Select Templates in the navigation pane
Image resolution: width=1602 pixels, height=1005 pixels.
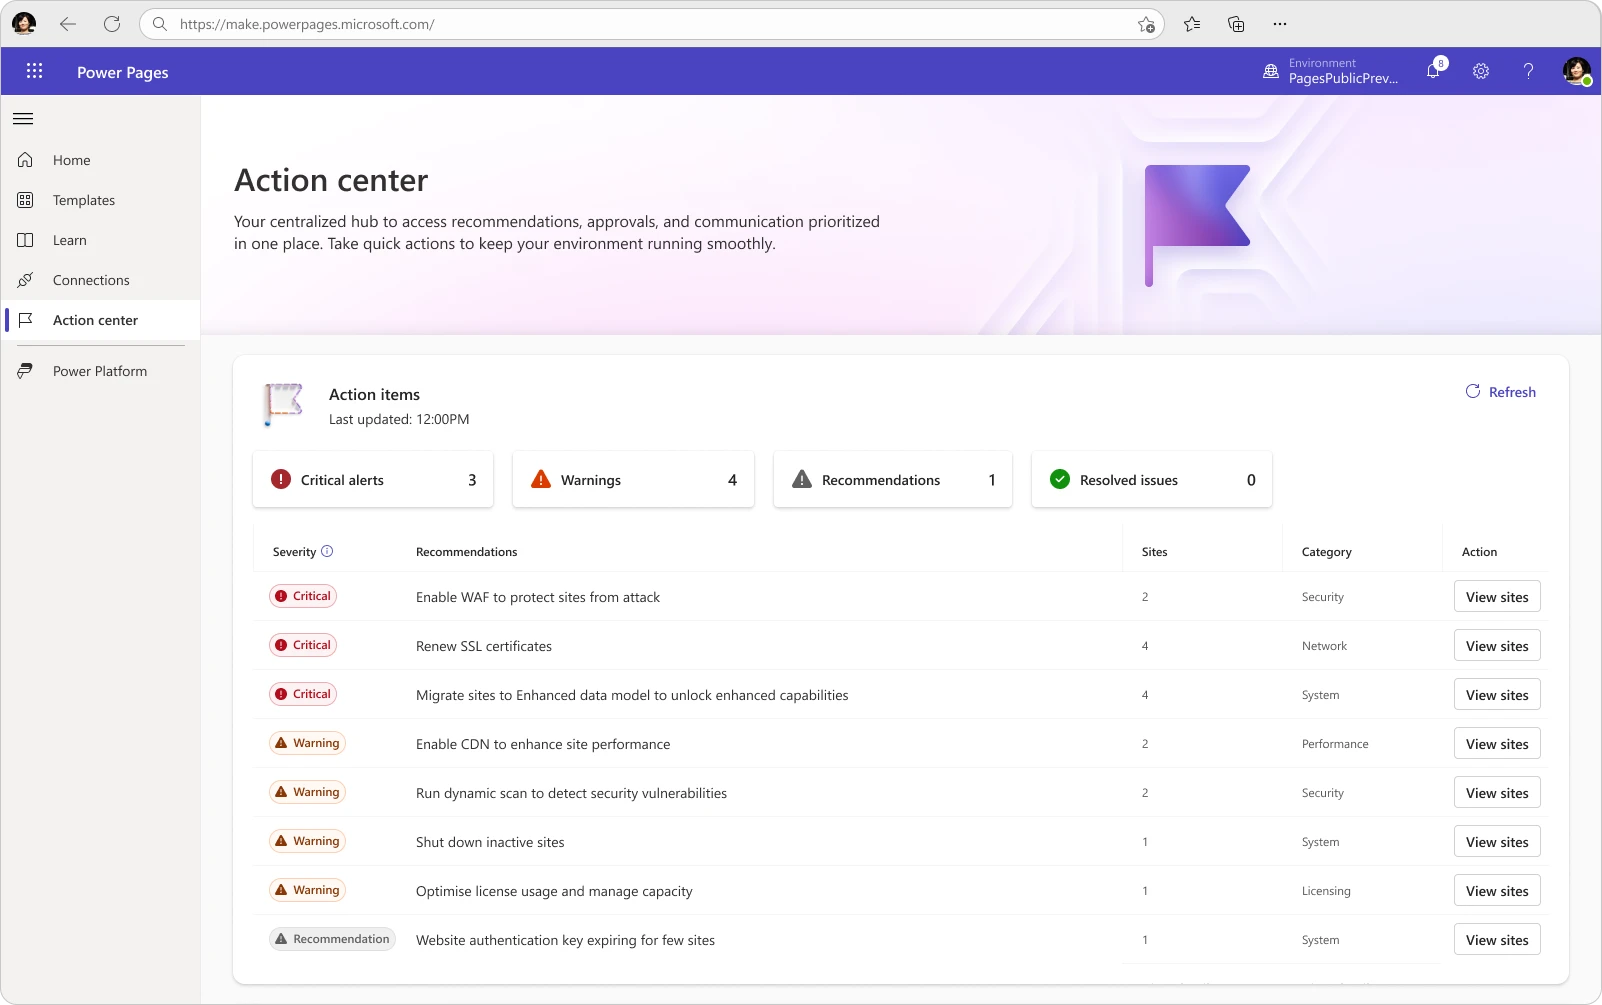pos(84,200)
